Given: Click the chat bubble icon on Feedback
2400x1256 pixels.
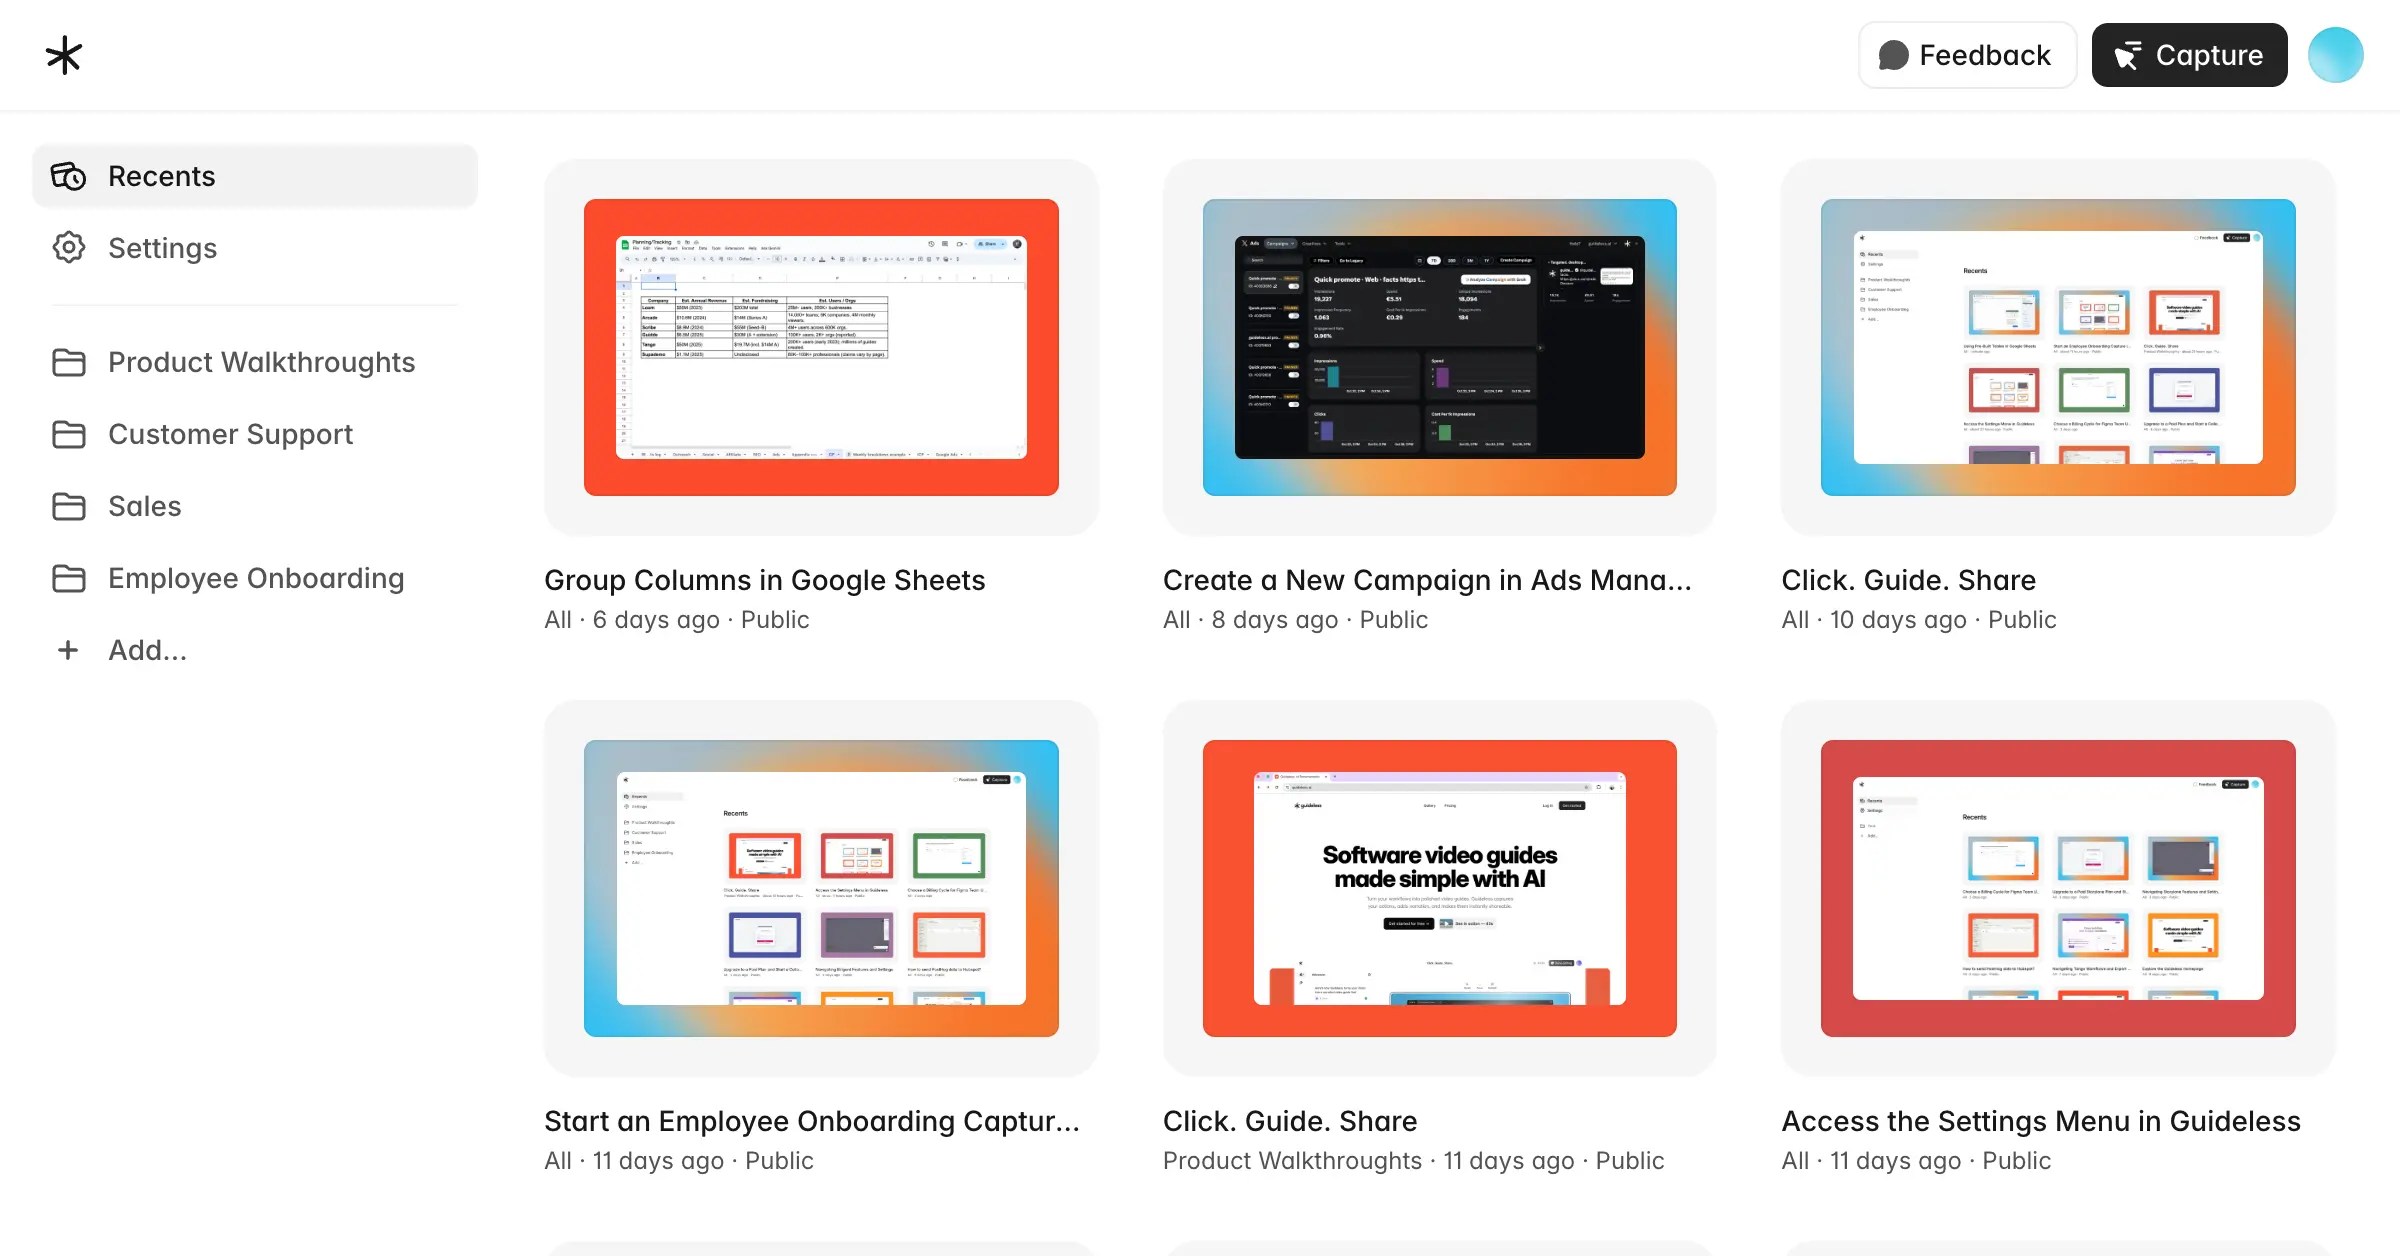Looking at the screenshot, I should tap(1895, 55).
